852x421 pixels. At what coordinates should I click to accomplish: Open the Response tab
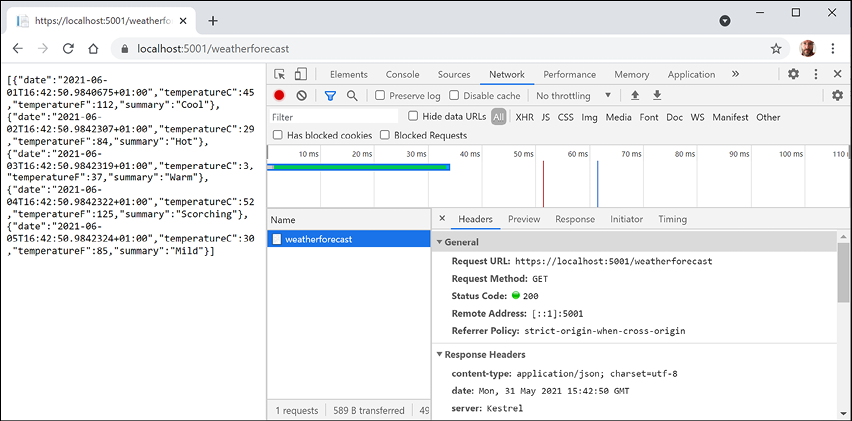[x=574, y=219]
